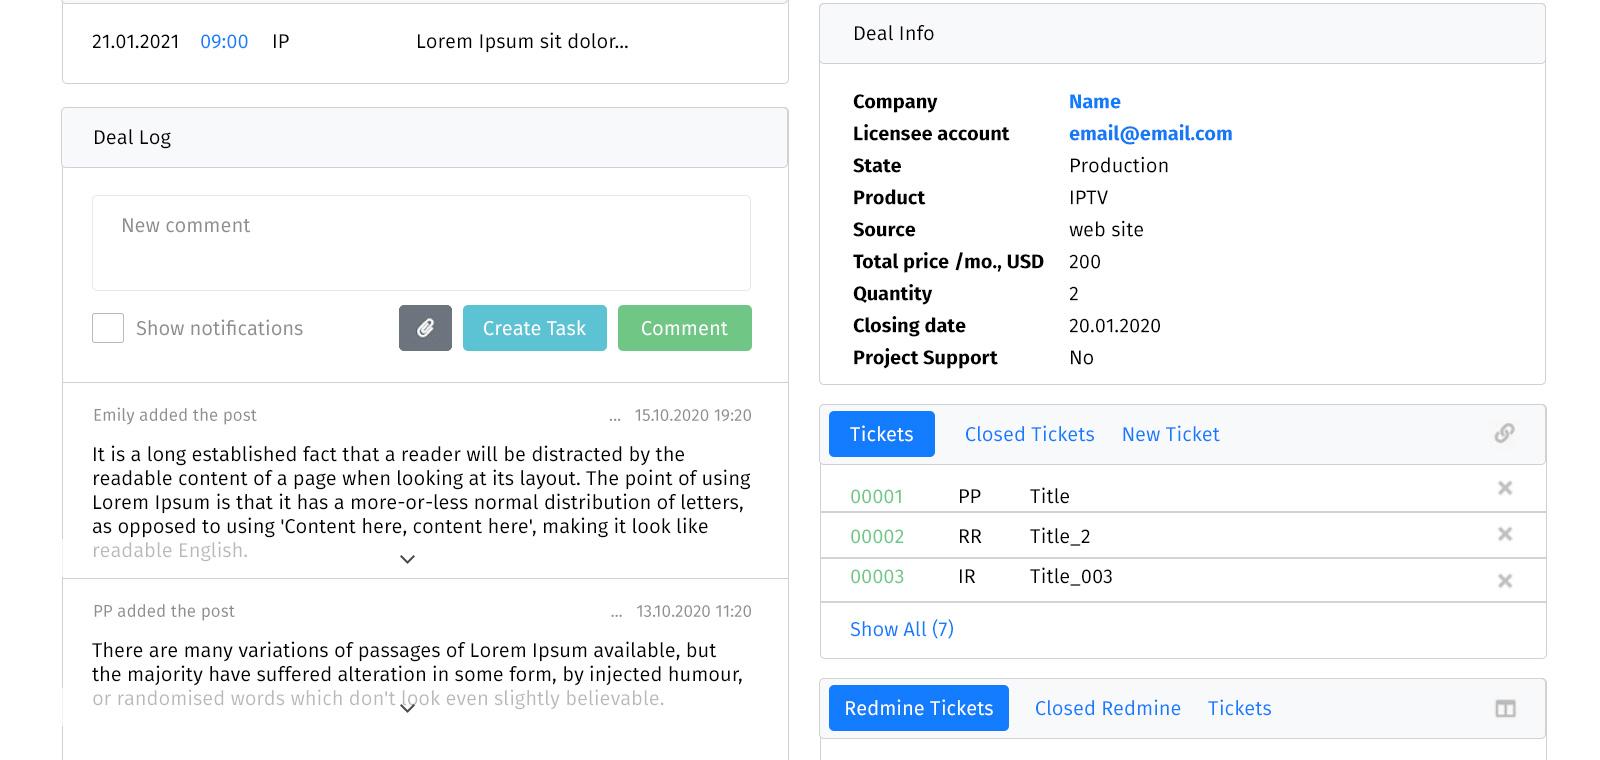Submit with the green Comment button

[x=684, y=328]
